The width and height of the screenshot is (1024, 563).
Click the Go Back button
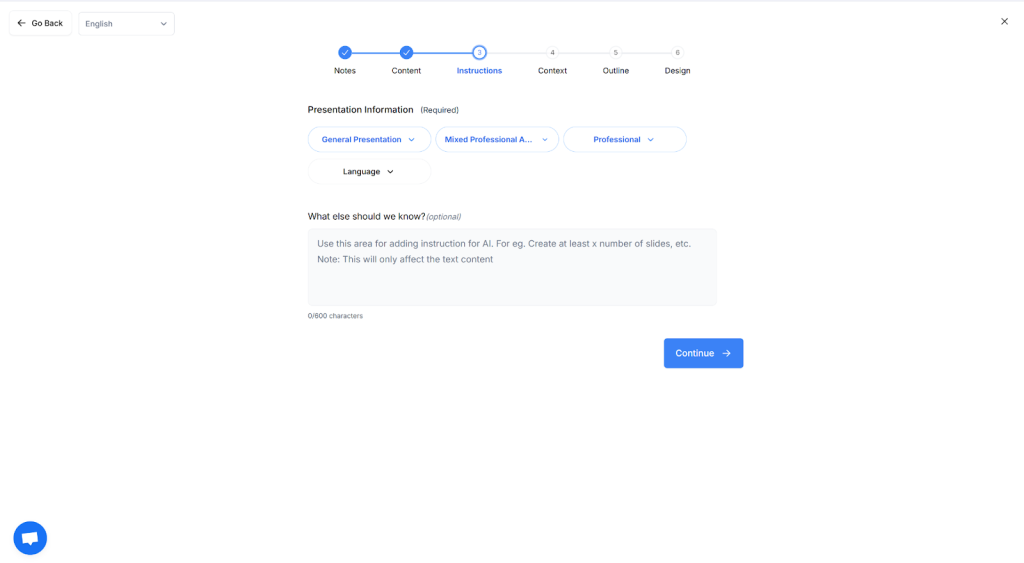(x=40, y=23)
